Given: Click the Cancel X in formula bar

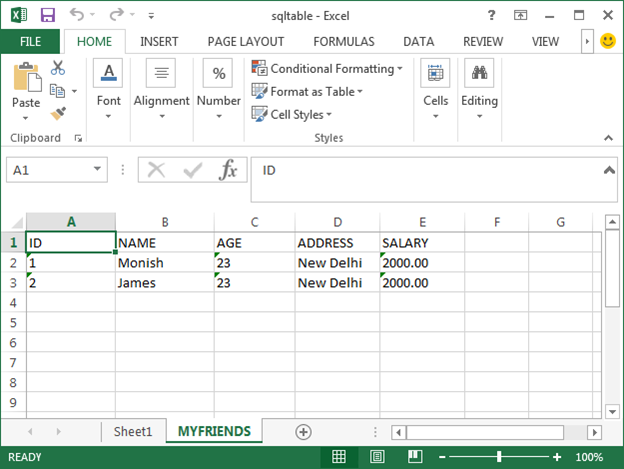Looking at the screenshot, I should tap(156, 170).
